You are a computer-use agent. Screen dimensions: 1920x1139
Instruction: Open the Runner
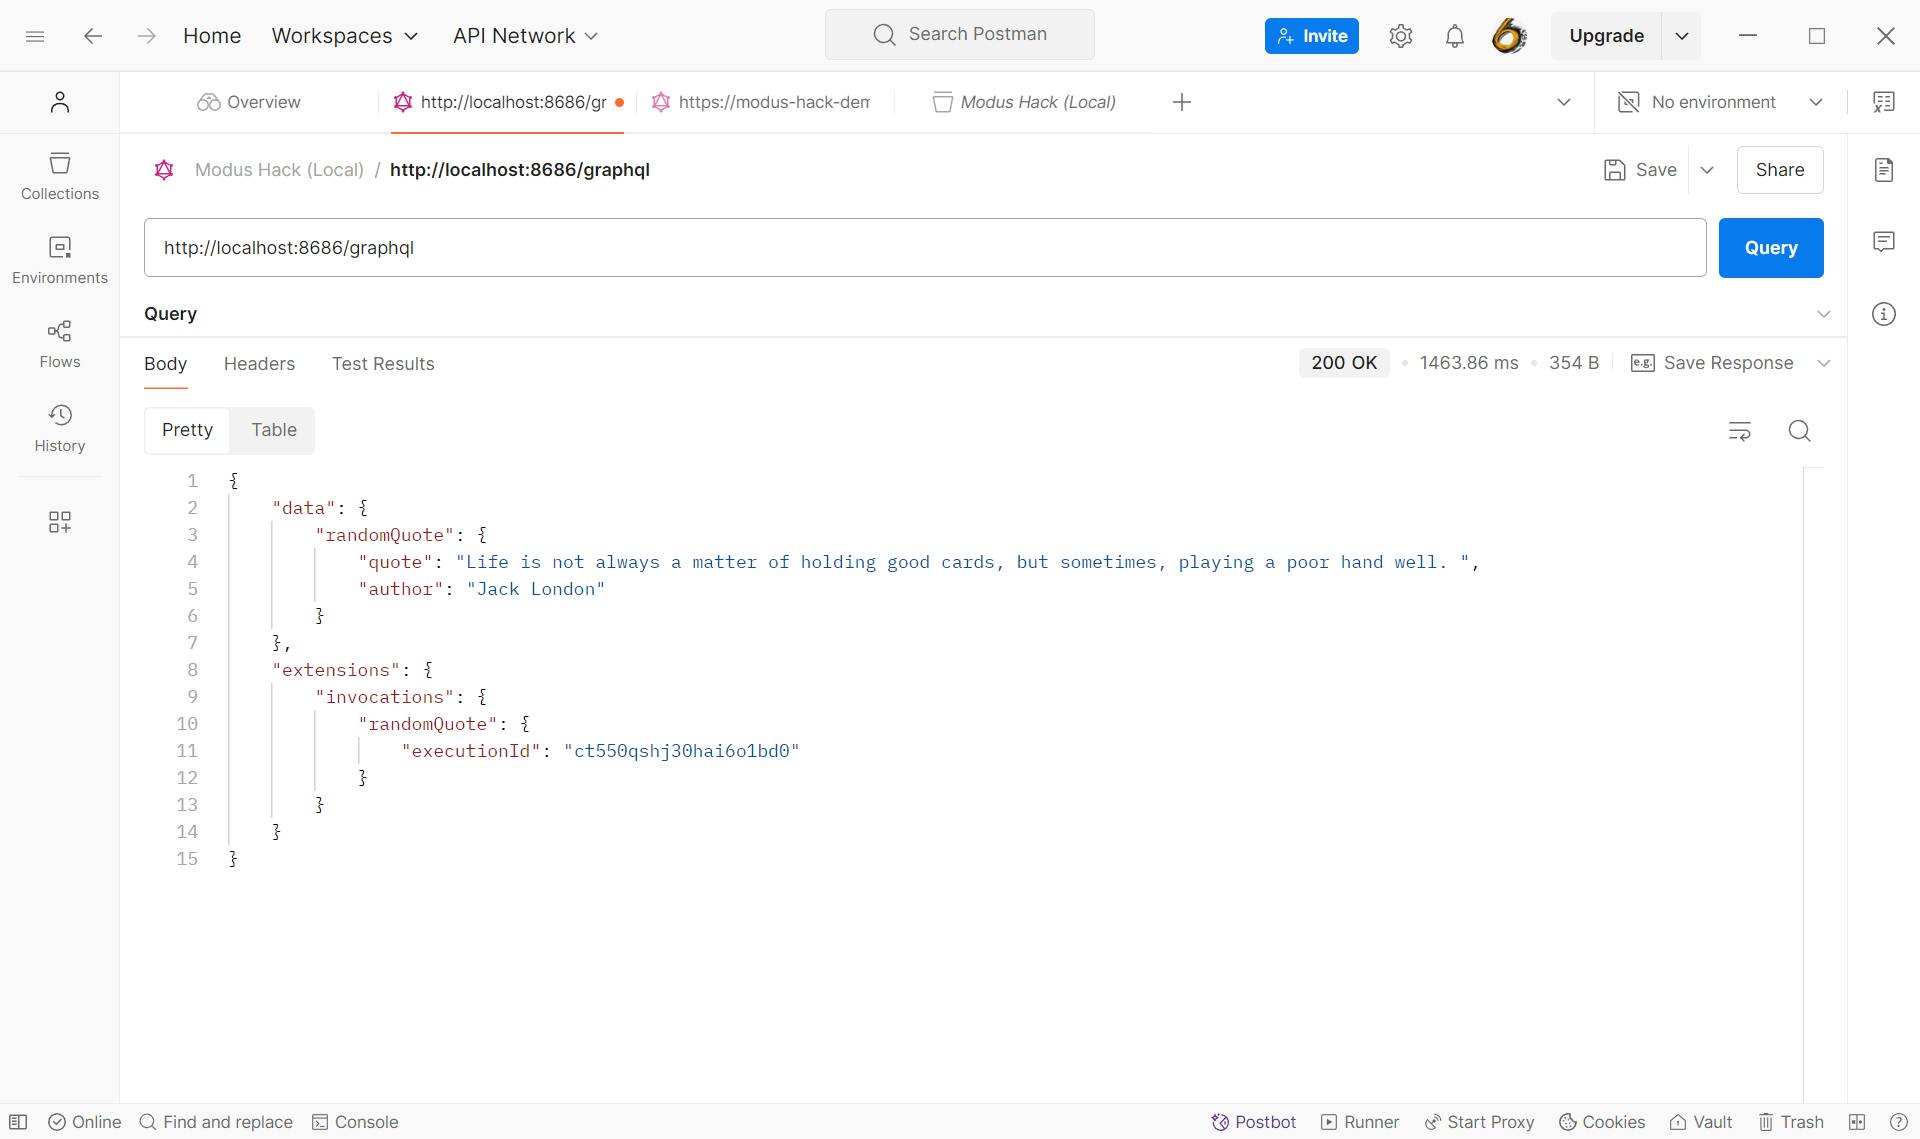(x=1360, y=1122)
